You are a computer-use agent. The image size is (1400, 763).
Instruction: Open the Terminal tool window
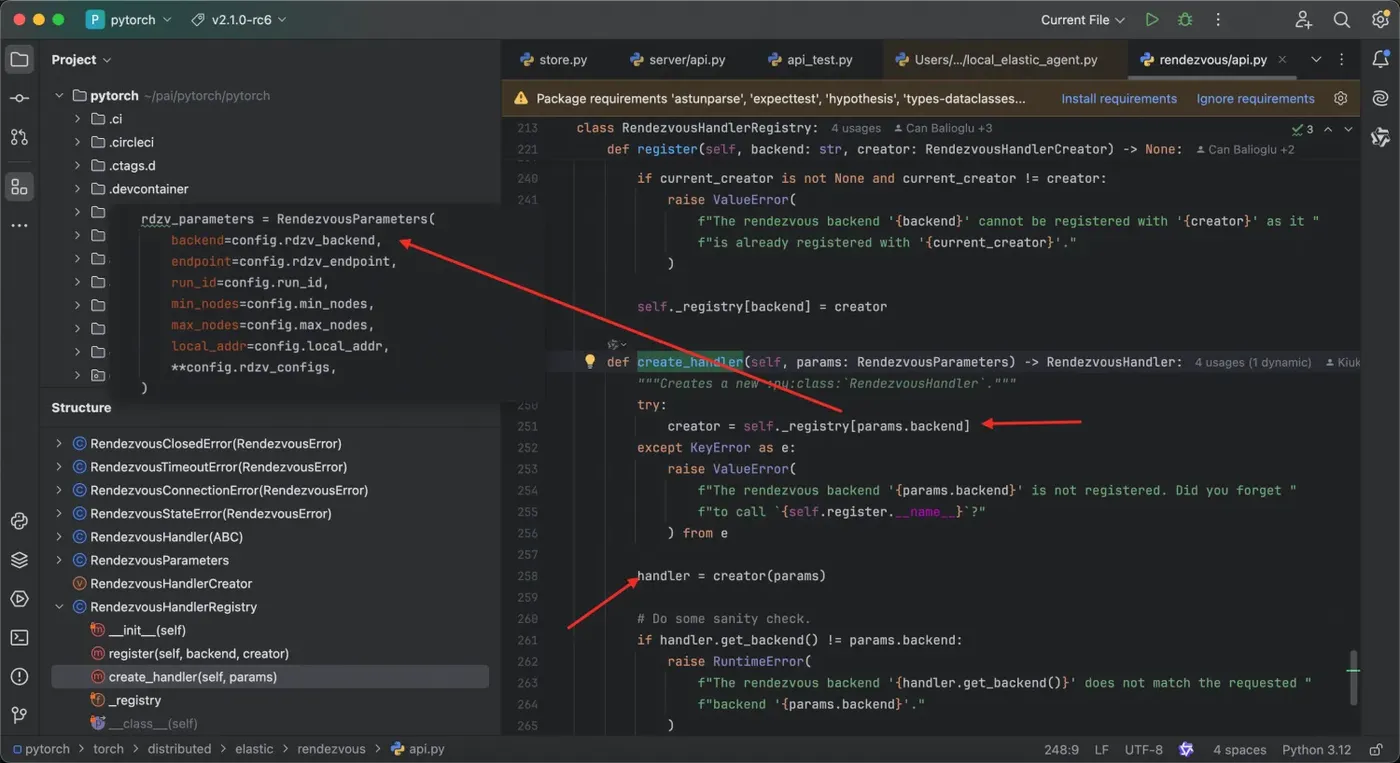click(19, 637)
